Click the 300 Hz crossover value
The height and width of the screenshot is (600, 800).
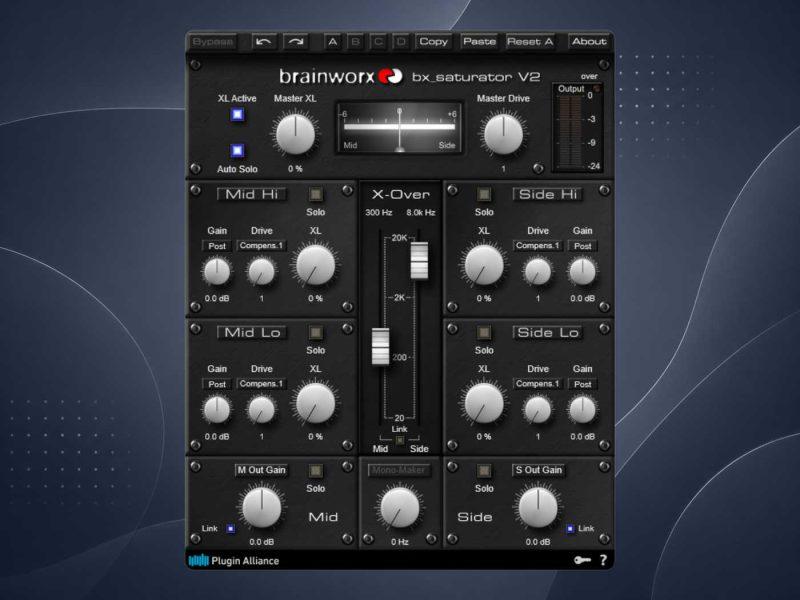[379, 213]
